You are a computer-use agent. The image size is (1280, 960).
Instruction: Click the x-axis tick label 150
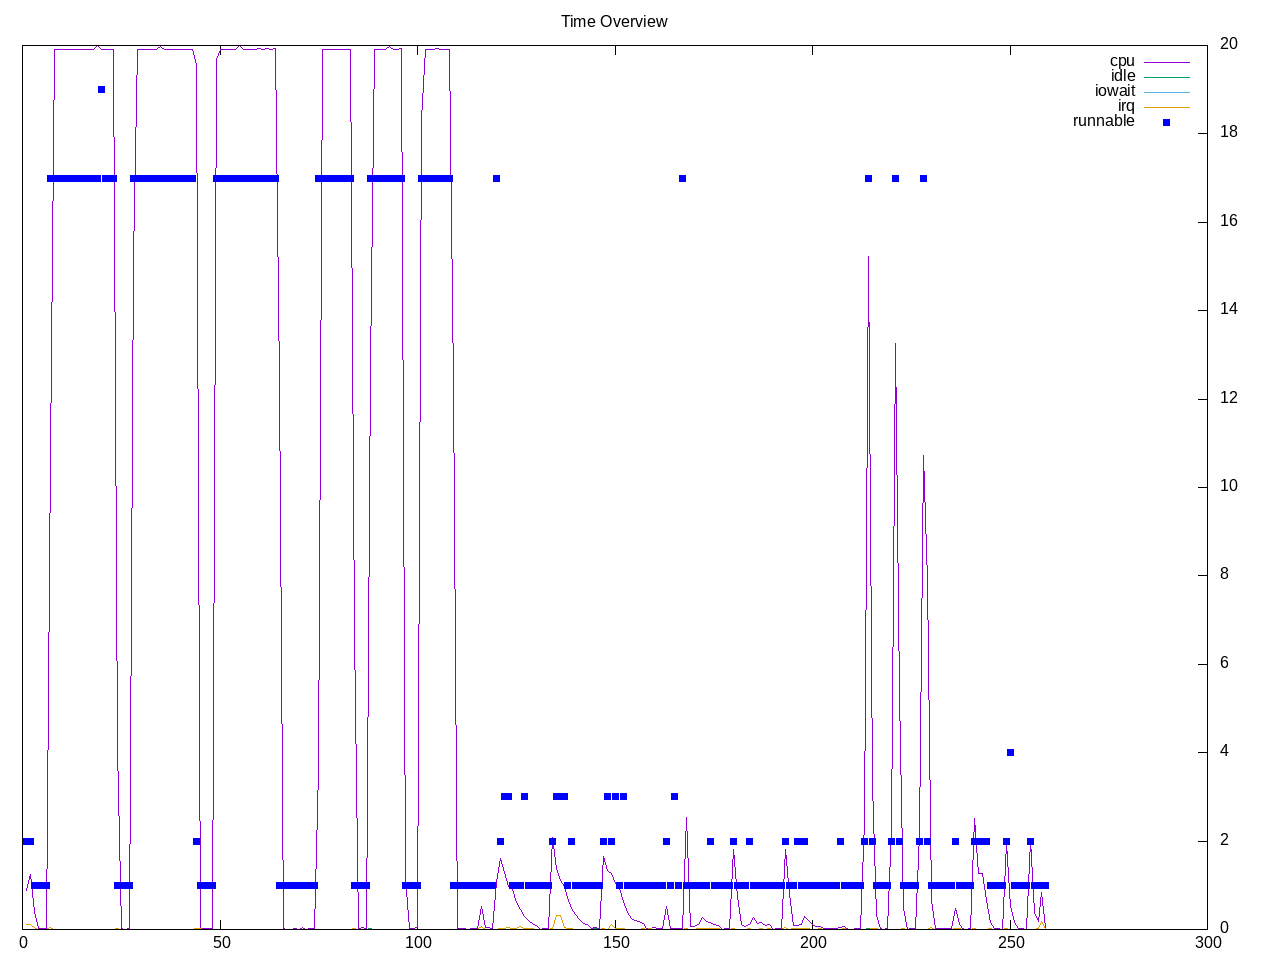tap(615, 943)
